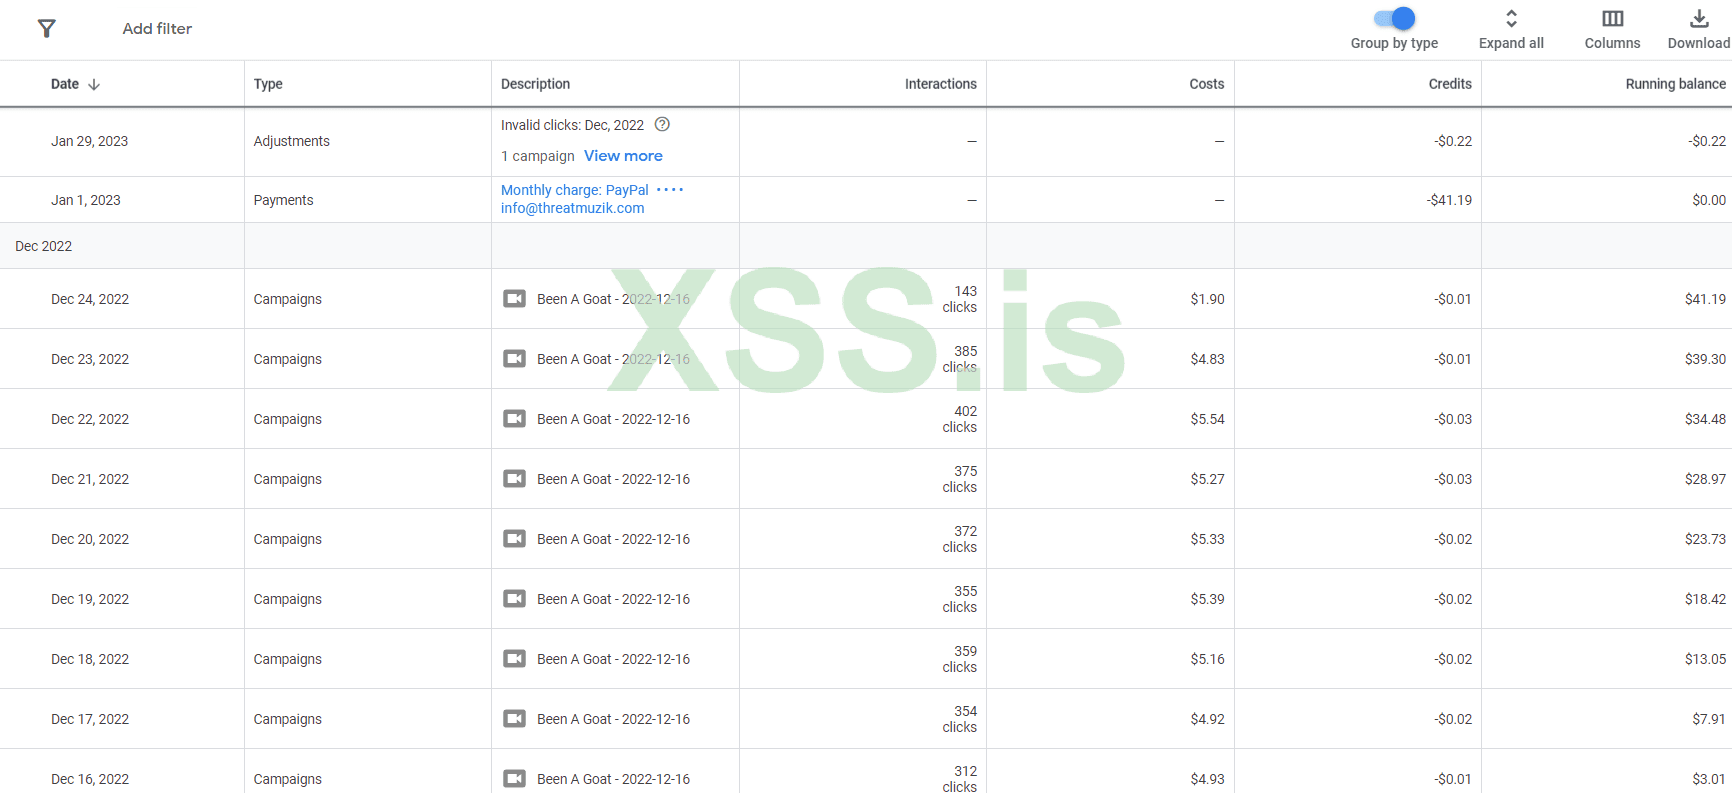
Task: Click the Credits column header
Action: coord(1449,84)
